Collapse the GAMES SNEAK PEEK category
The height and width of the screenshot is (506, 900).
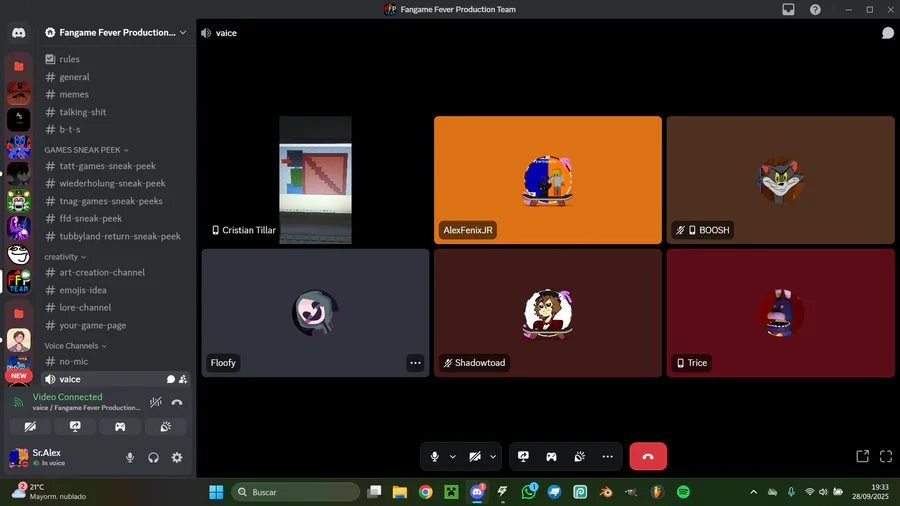coord(87,150)
